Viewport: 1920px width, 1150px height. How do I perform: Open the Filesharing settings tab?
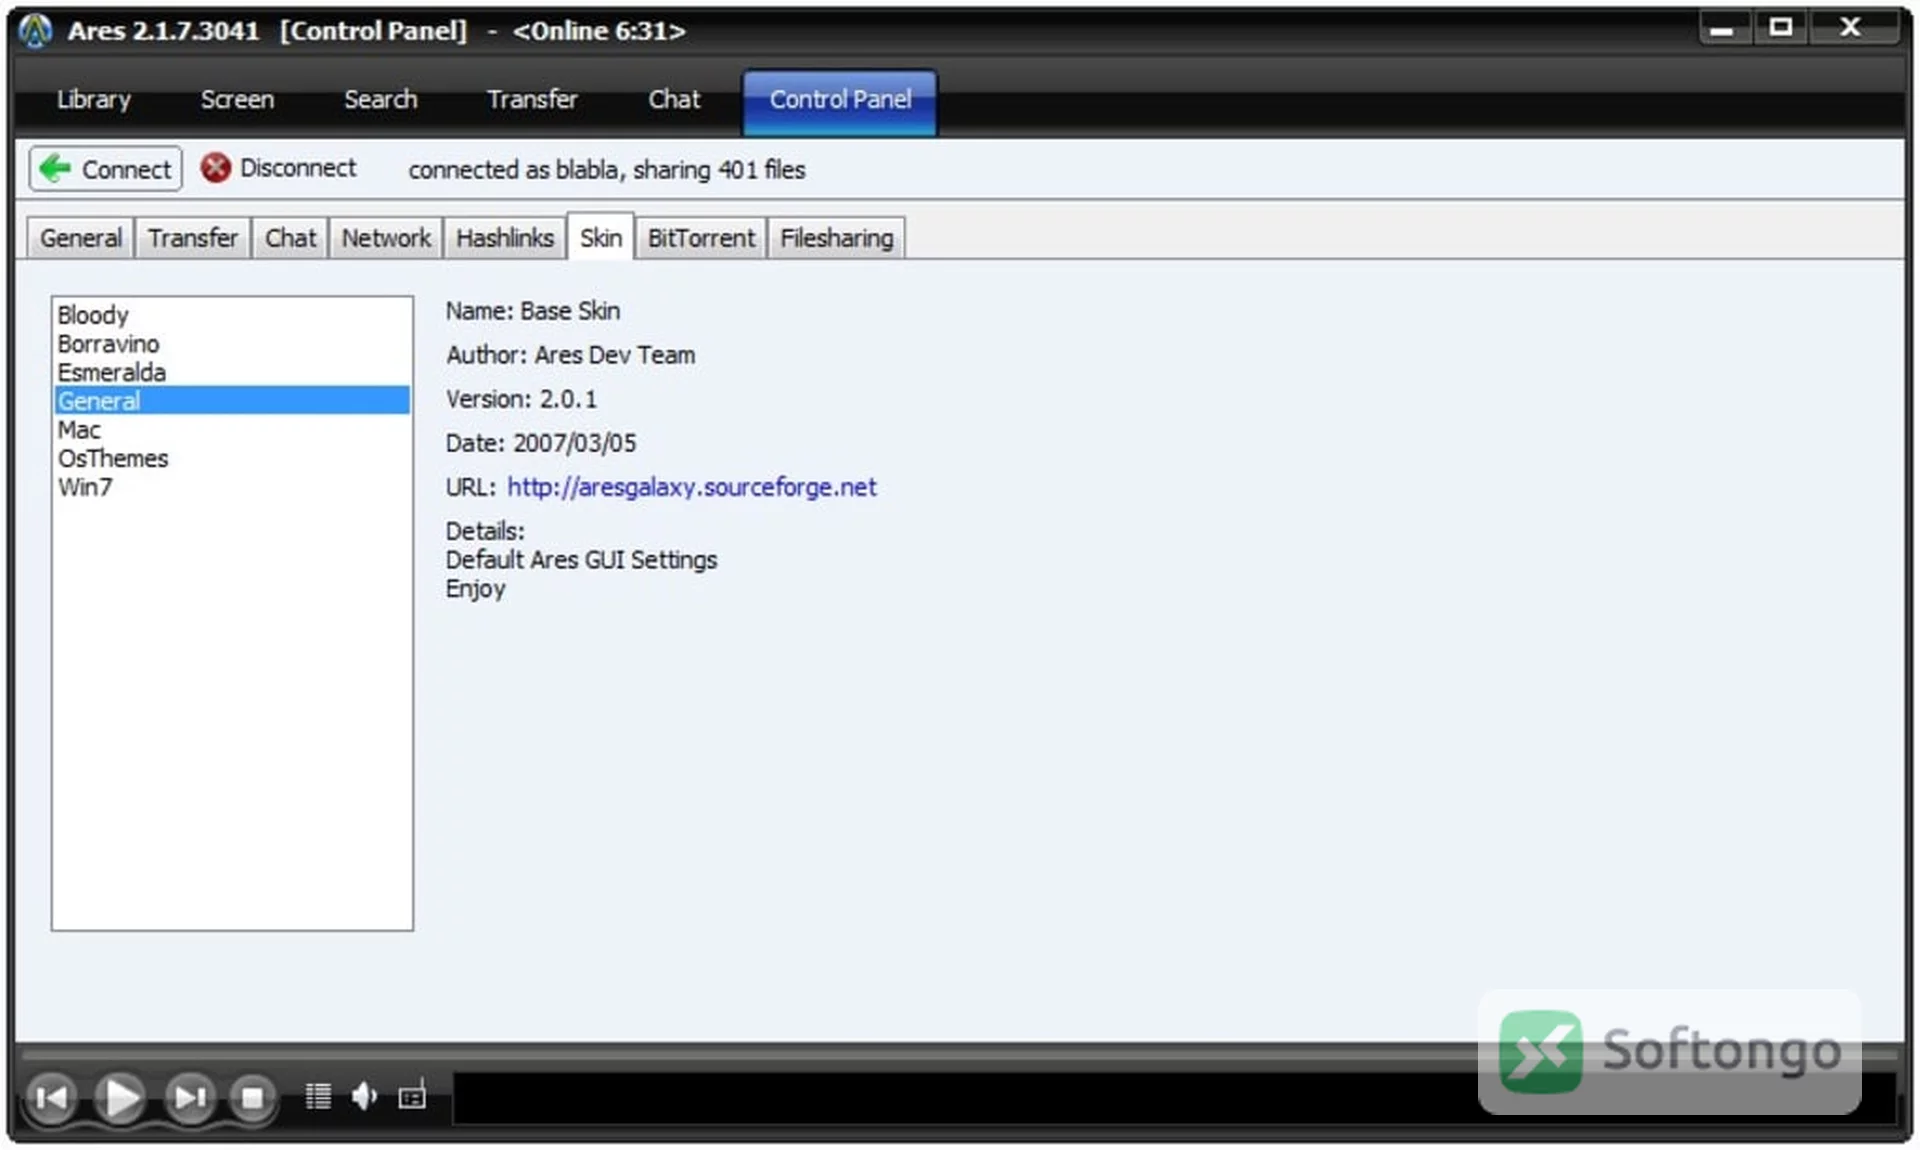(x=836, y=238)
